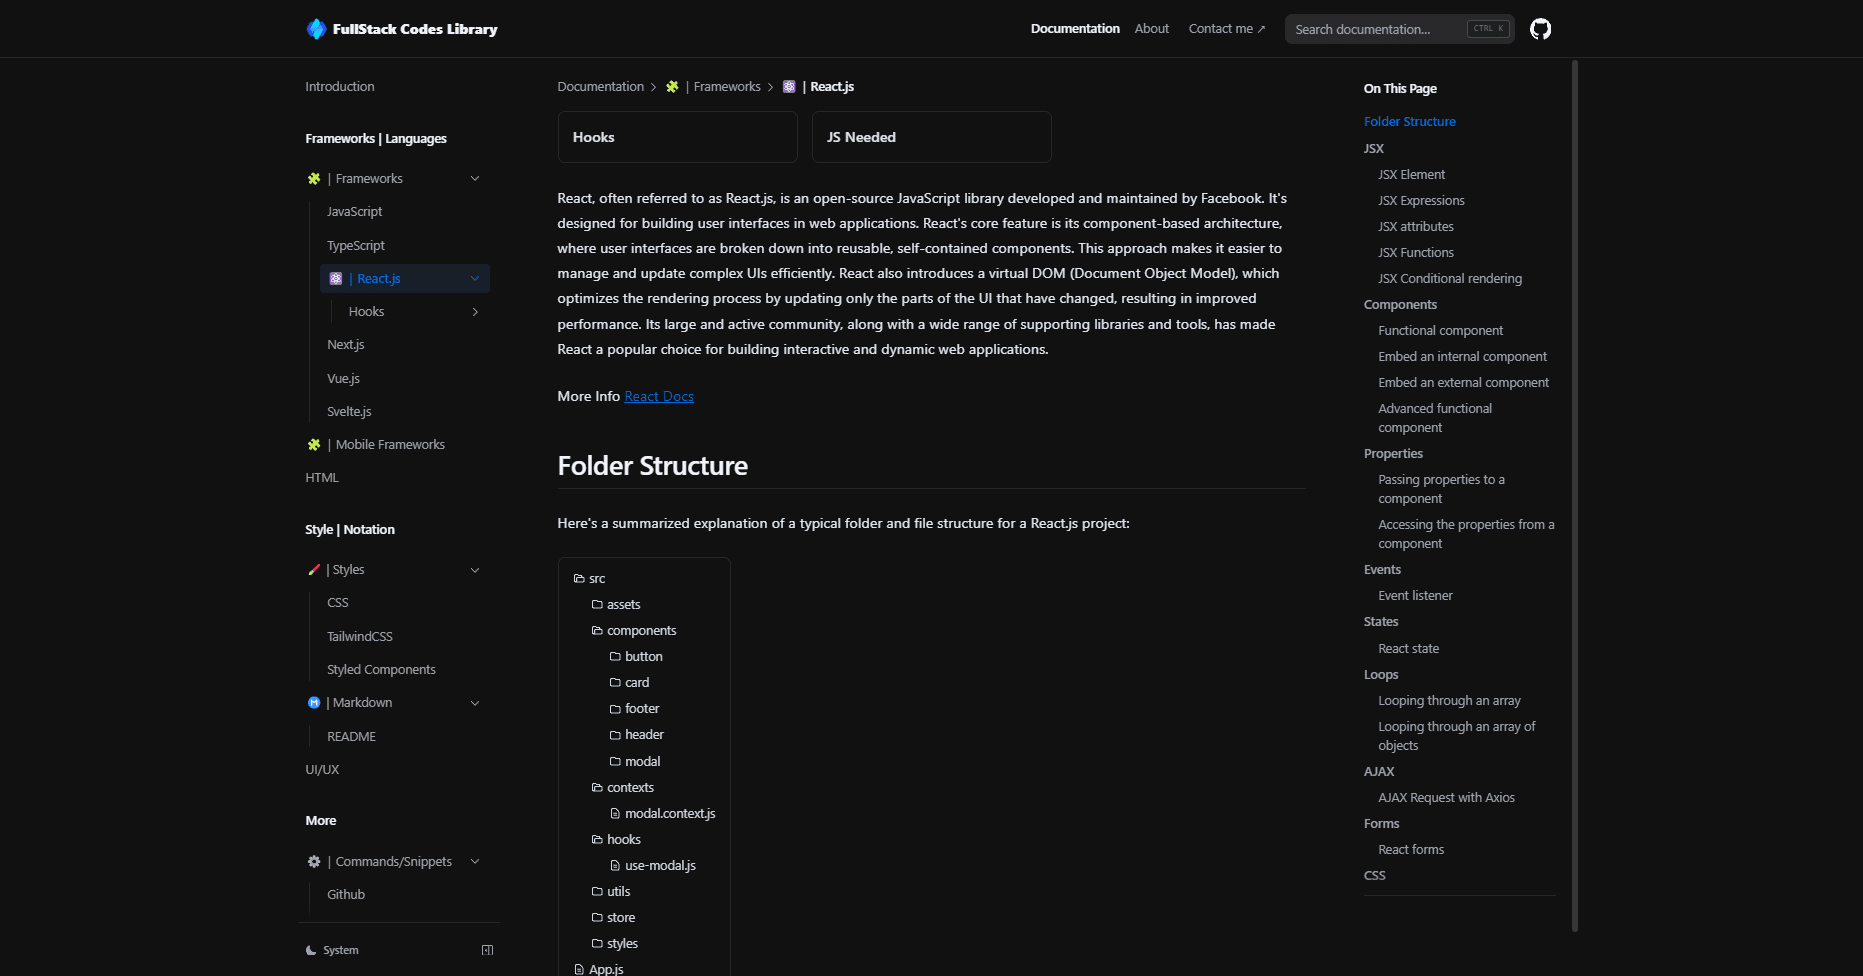Click the FullStack Codes Library logo
The width and height of the screenshot is (1863, 976).
click(401, 29)
